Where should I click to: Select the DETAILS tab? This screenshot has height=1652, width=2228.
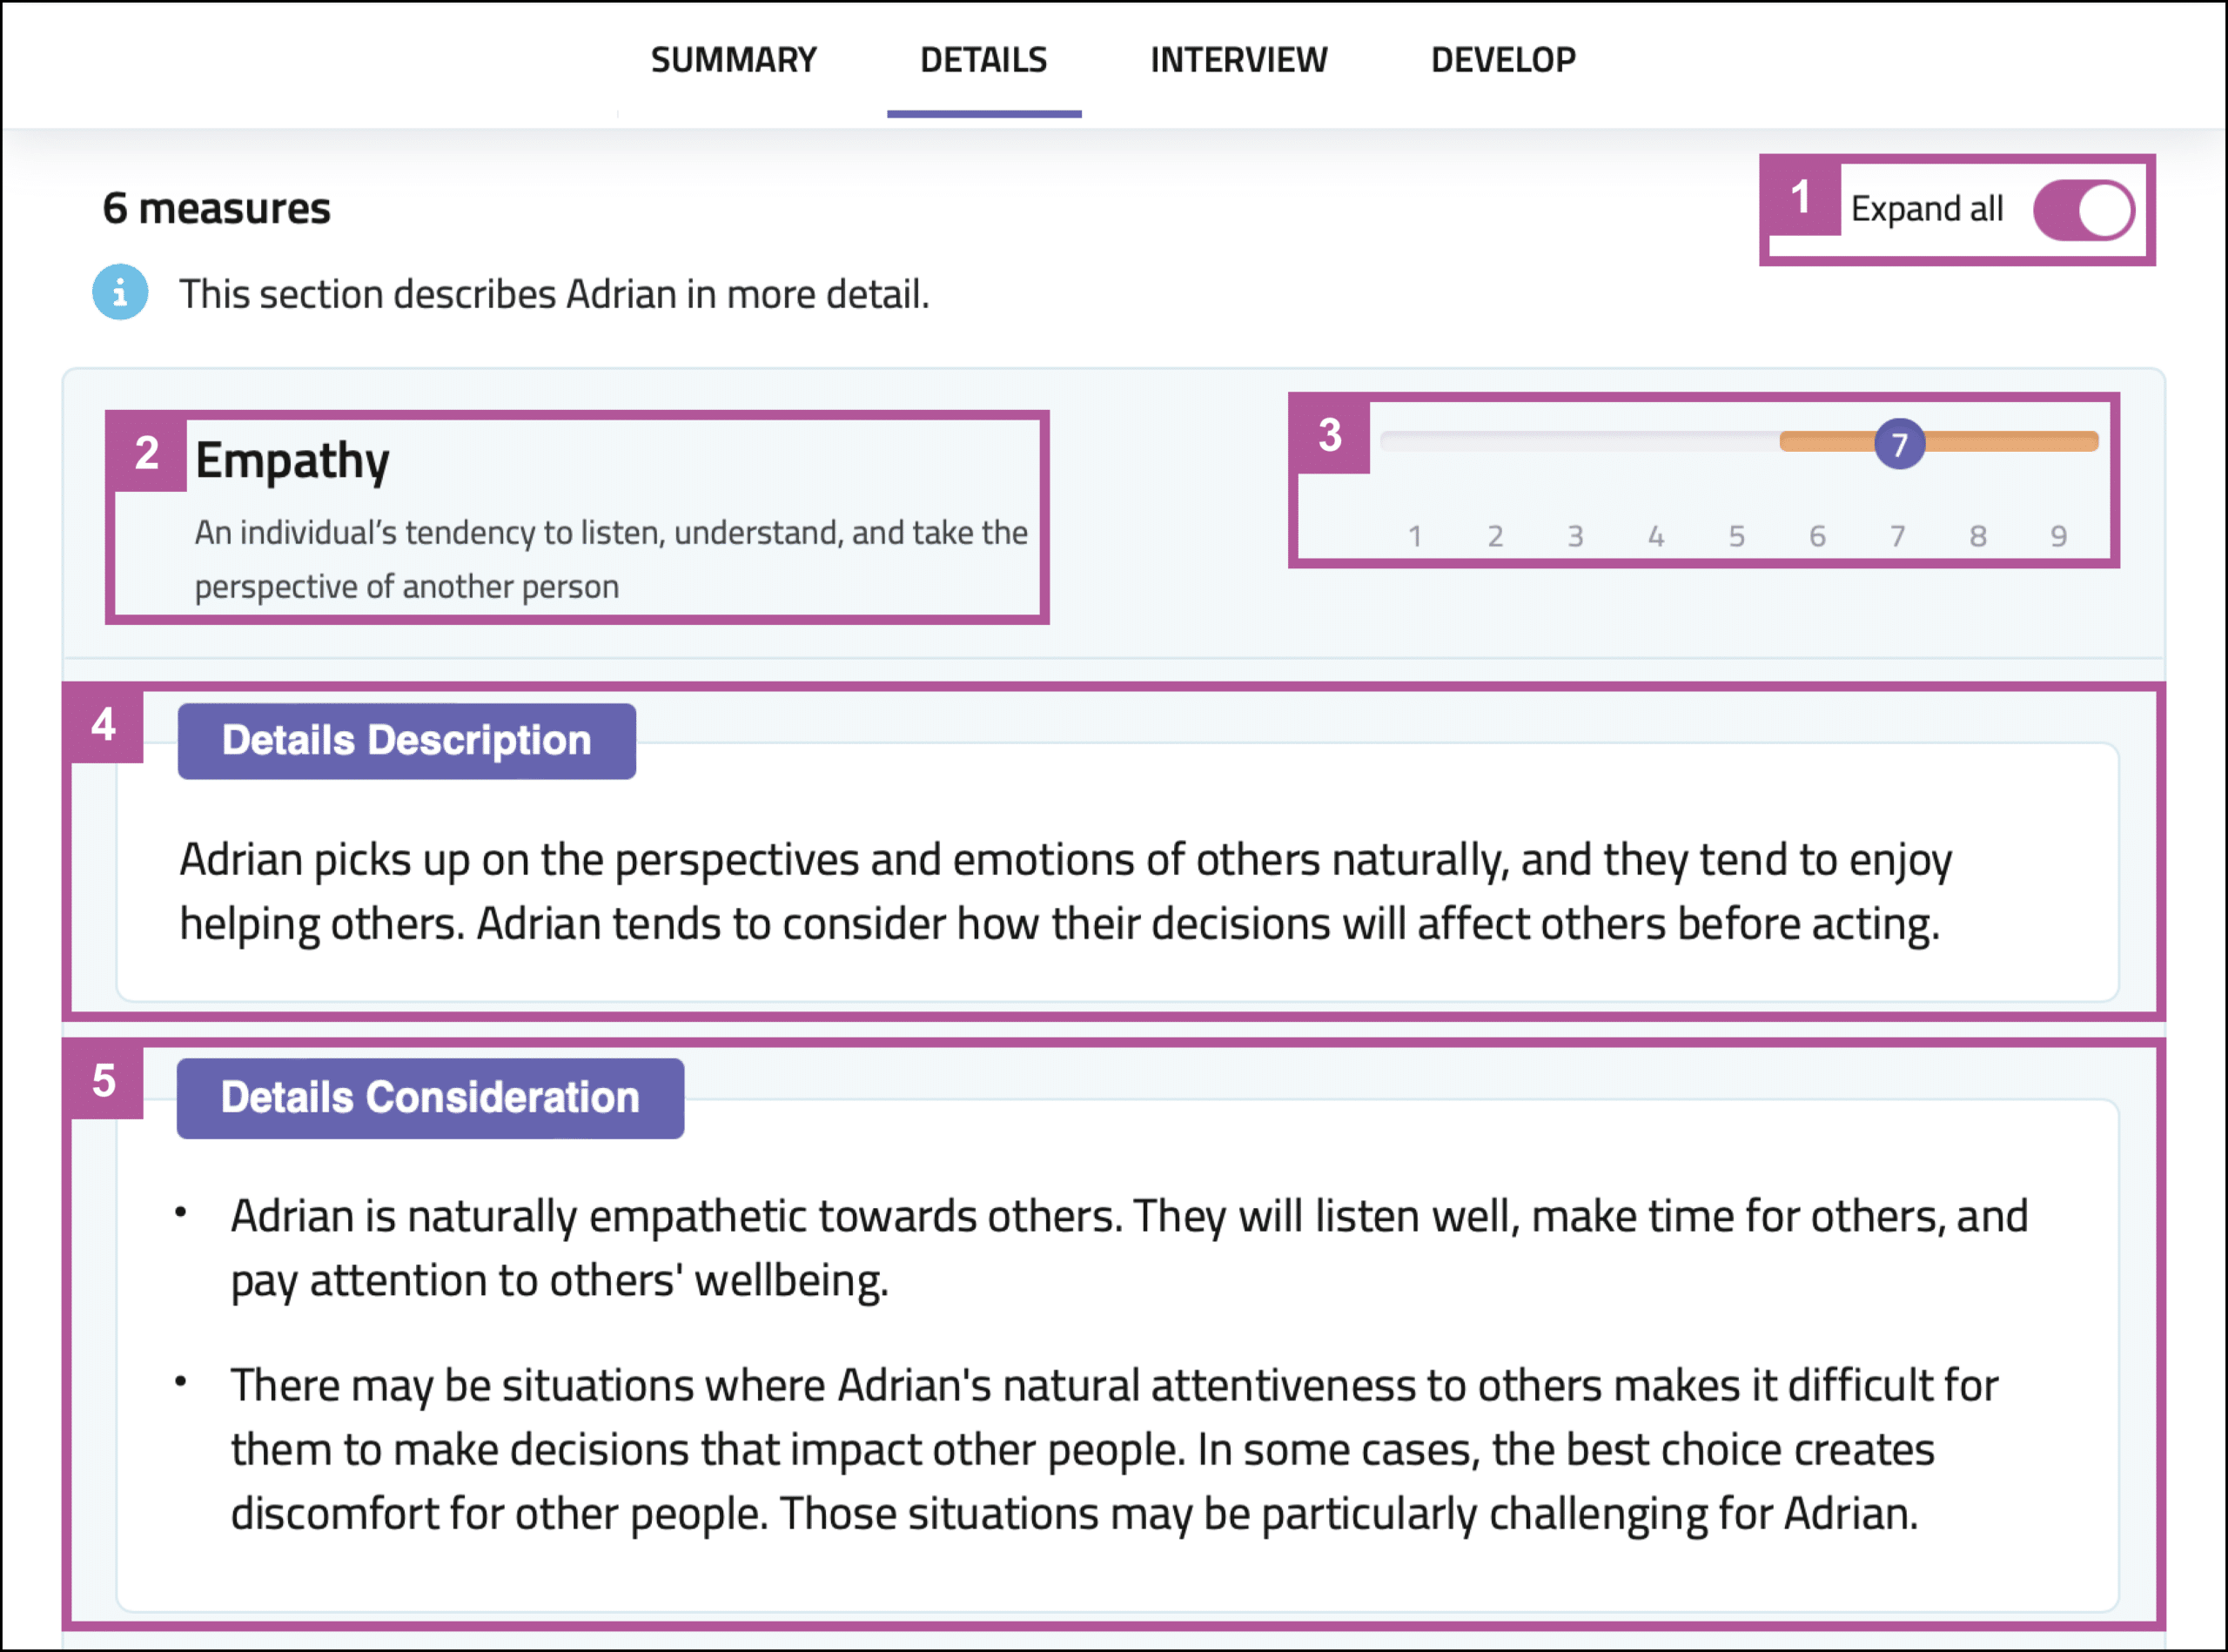pyautogui.click(x=983, y=60)
